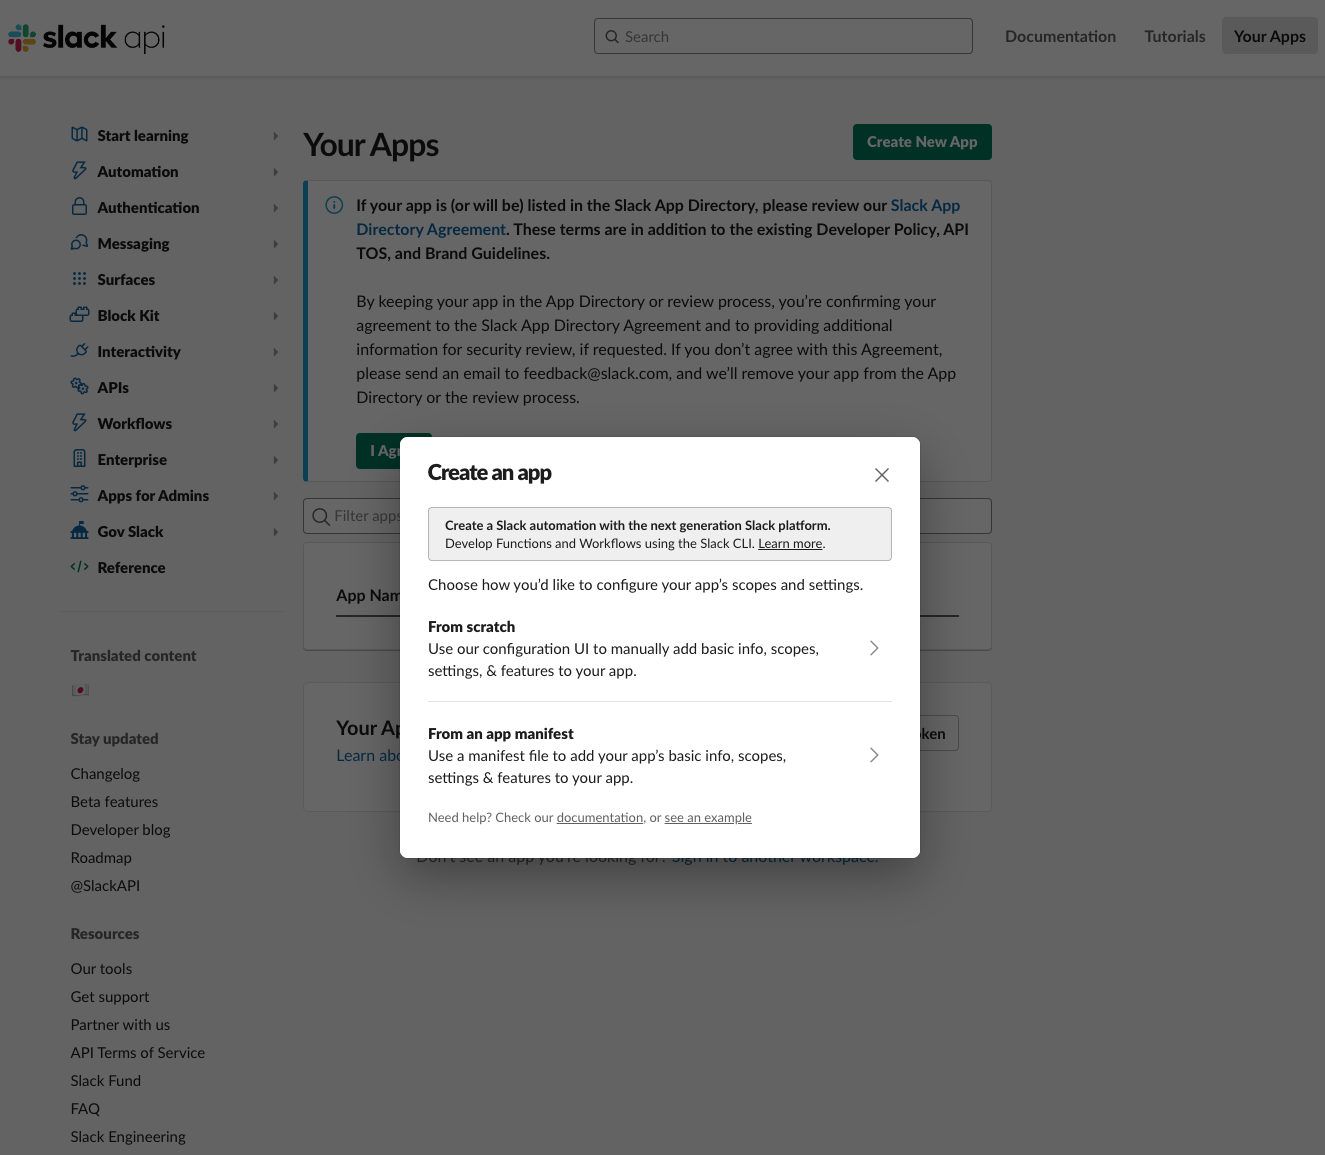Click the Enterprise building icon
This screenshot has width=1325, height=1155.
point(80,459)
